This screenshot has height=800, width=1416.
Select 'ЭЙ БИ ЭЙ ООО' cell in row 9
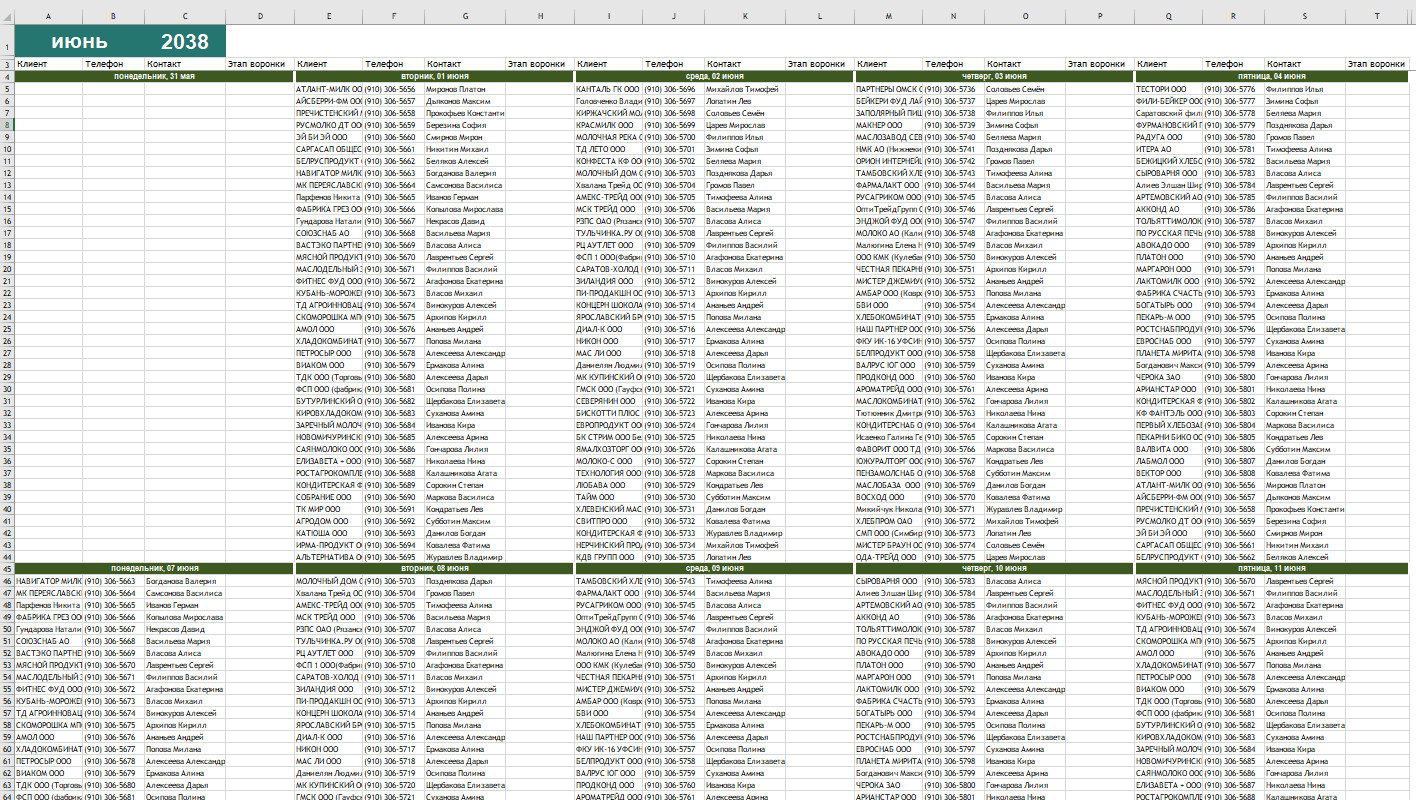[328, 136]
